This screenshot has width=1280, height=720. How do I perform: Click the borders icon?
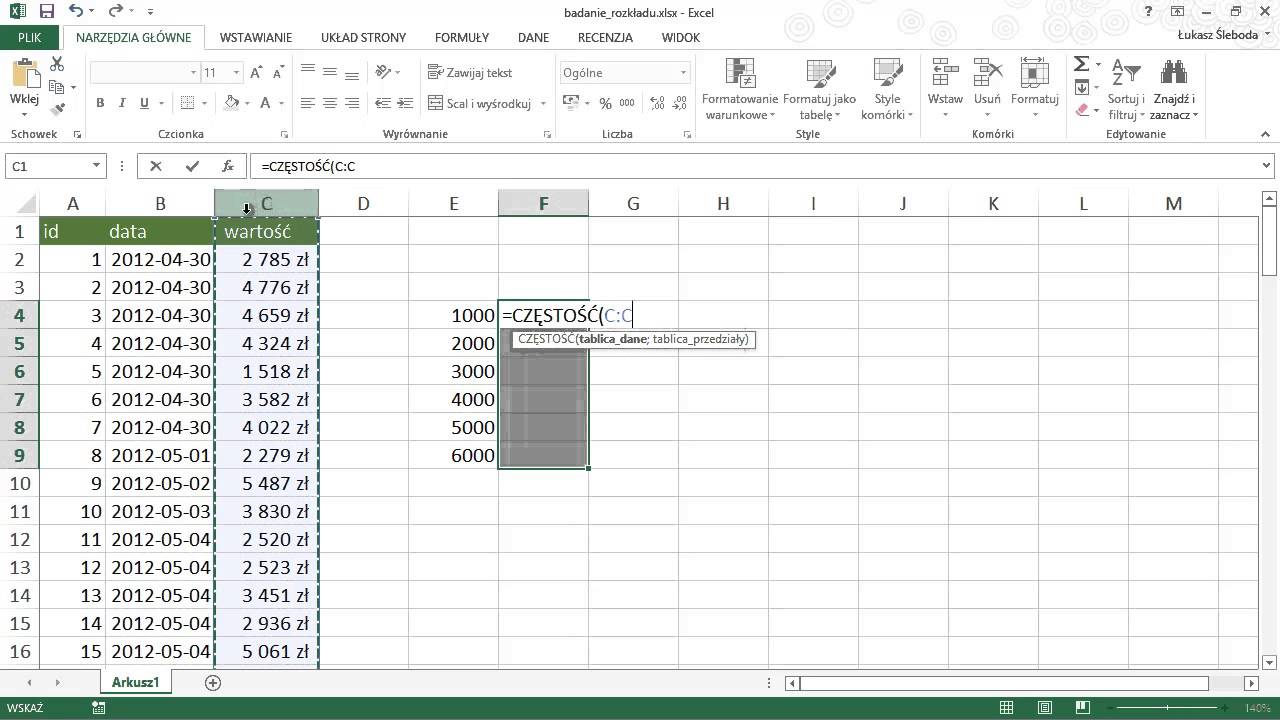pyautogui.click(x=187, y=103)
